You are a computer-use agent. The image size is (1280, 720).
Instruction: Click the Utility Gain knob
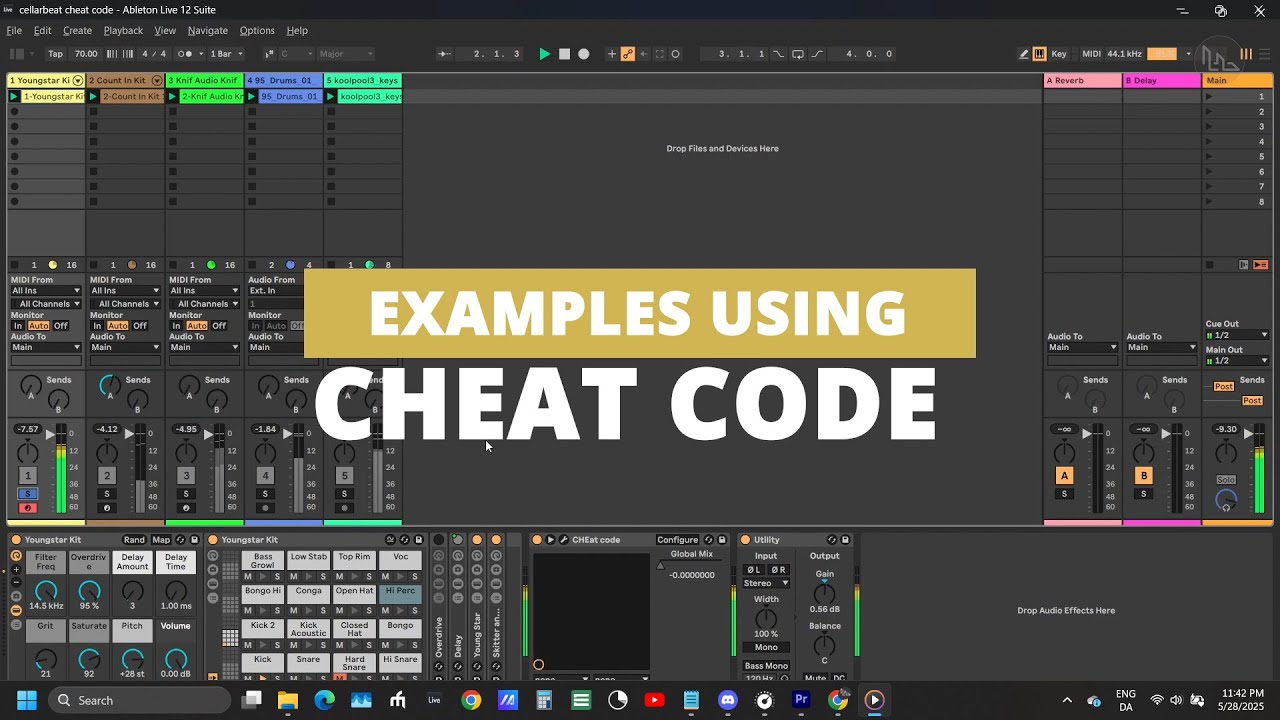[x=824, y=593]
